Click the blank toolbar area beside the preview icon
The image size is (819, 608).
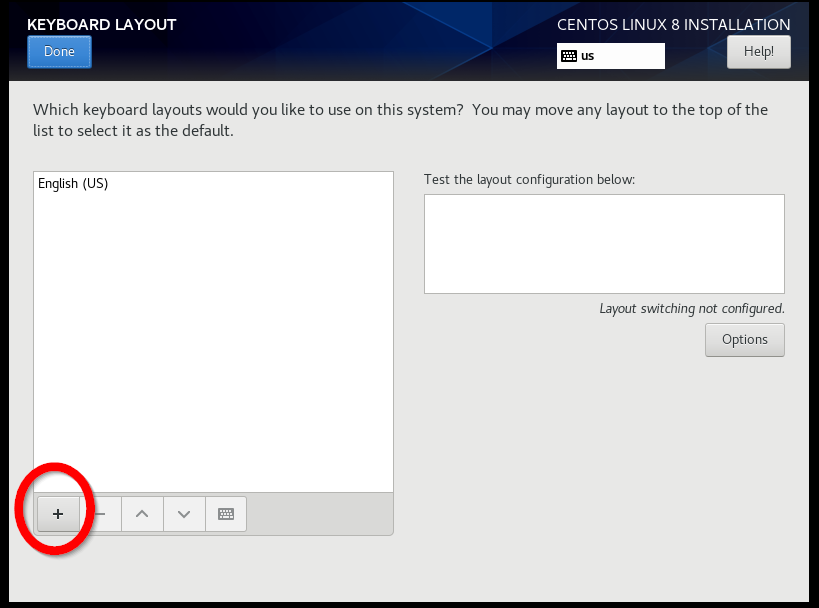pyautogui.click(x=320, y=514)
